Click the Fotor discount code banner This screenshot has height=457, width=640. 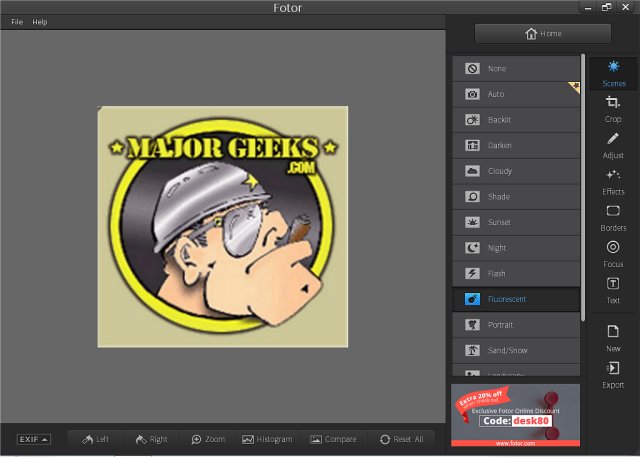point(515,415)
